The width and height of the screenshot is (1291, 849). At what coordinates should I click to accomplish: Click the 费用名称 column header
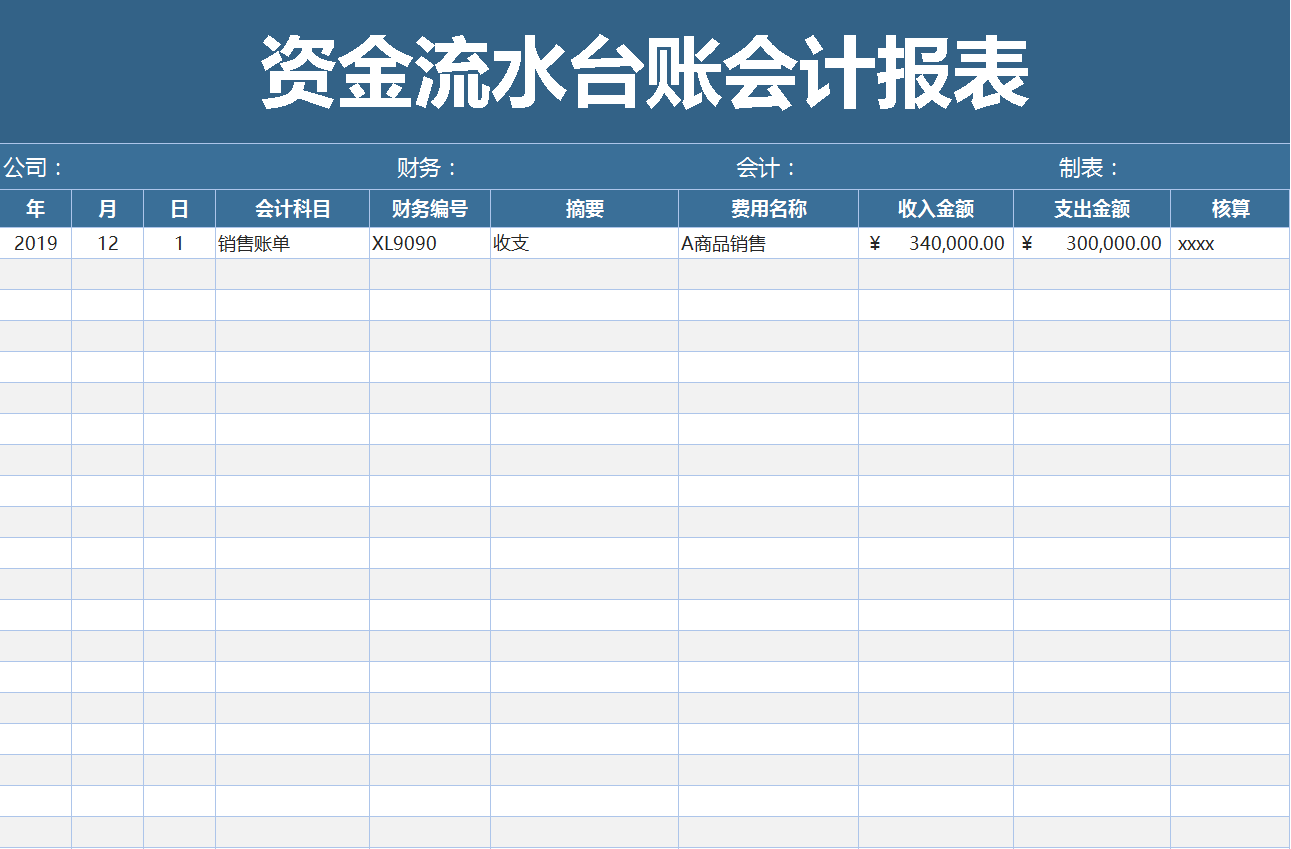point(769,209)
